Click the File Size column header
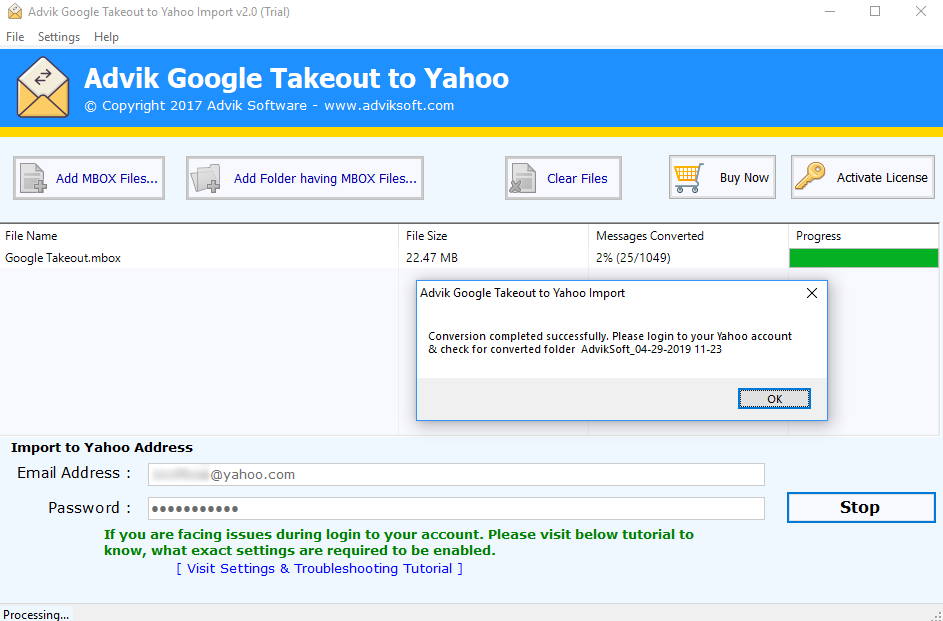Image resolution: width=943 pixels, height=621 pixels. (493, 236)
